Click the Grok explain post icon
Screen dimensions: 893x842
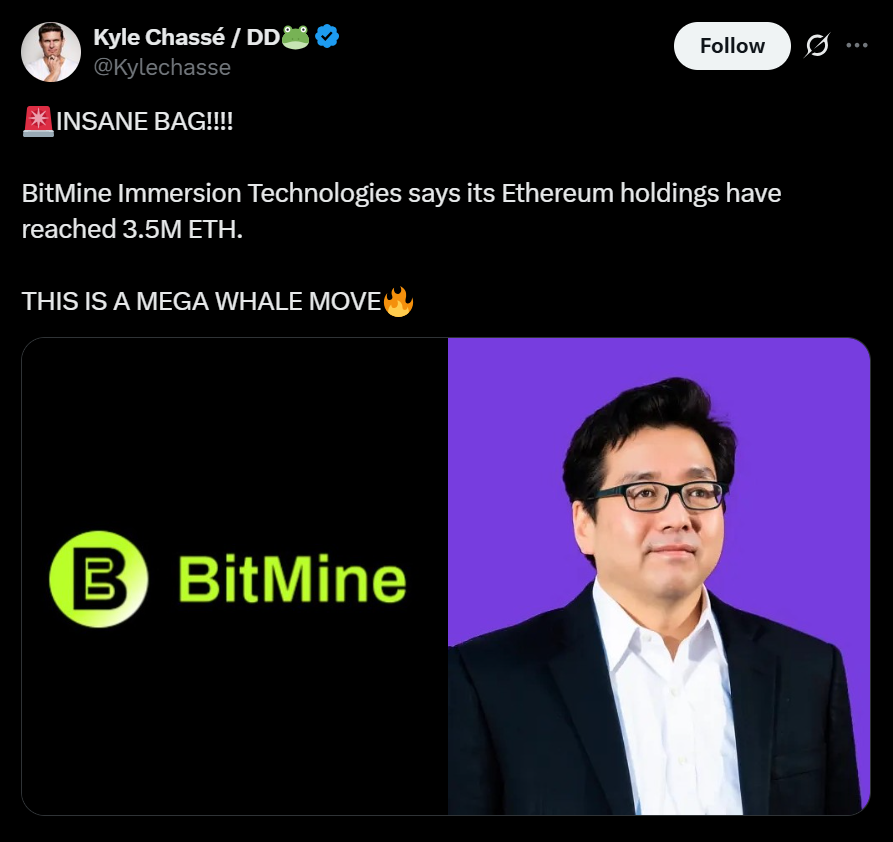(817, 46)
